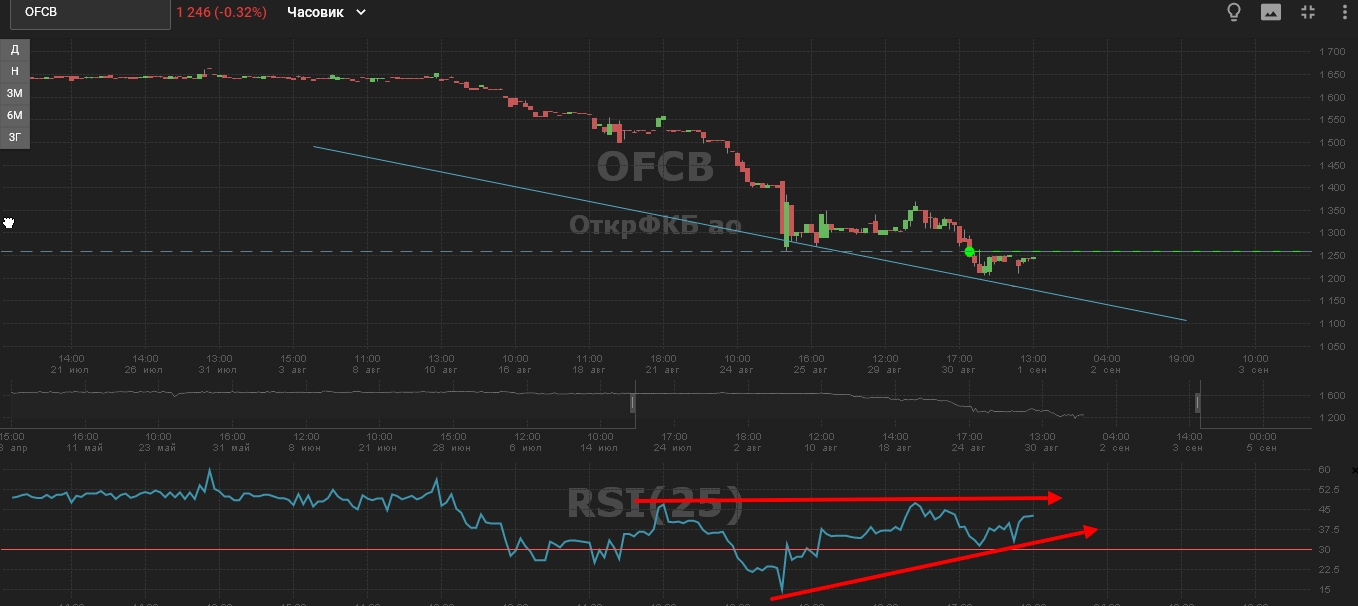The height and width of the screenshot is (606, 1358).
Task: Click the 3 авг date label
Action: [293, 370]
